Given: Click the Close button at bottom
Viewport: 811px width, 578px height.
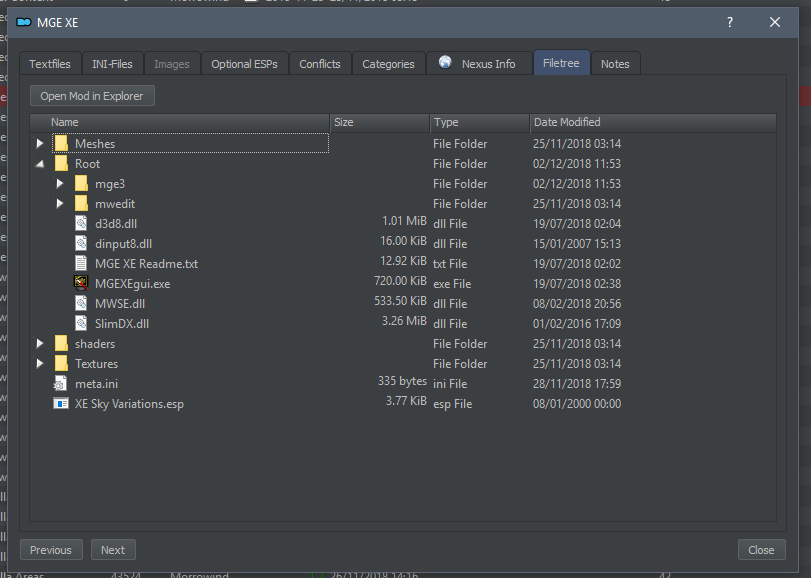Looking at the screenshot, I should click(x=761, y=550).
